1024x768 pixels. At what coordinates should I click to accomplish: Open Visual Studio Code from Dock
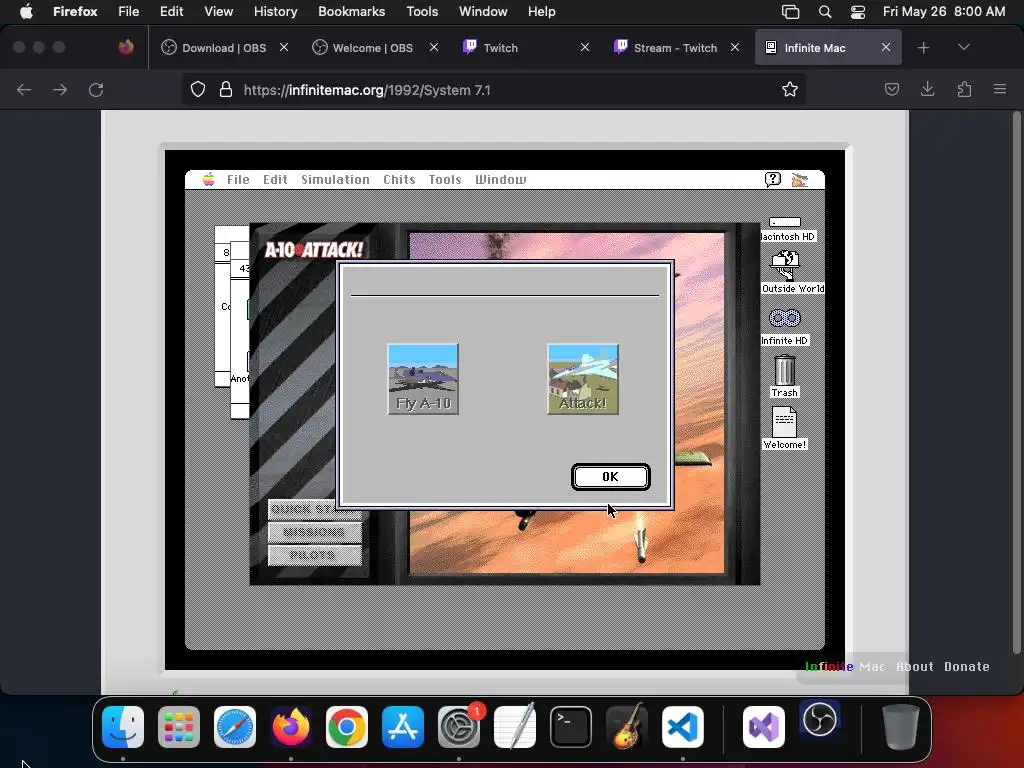coord(682,727)
